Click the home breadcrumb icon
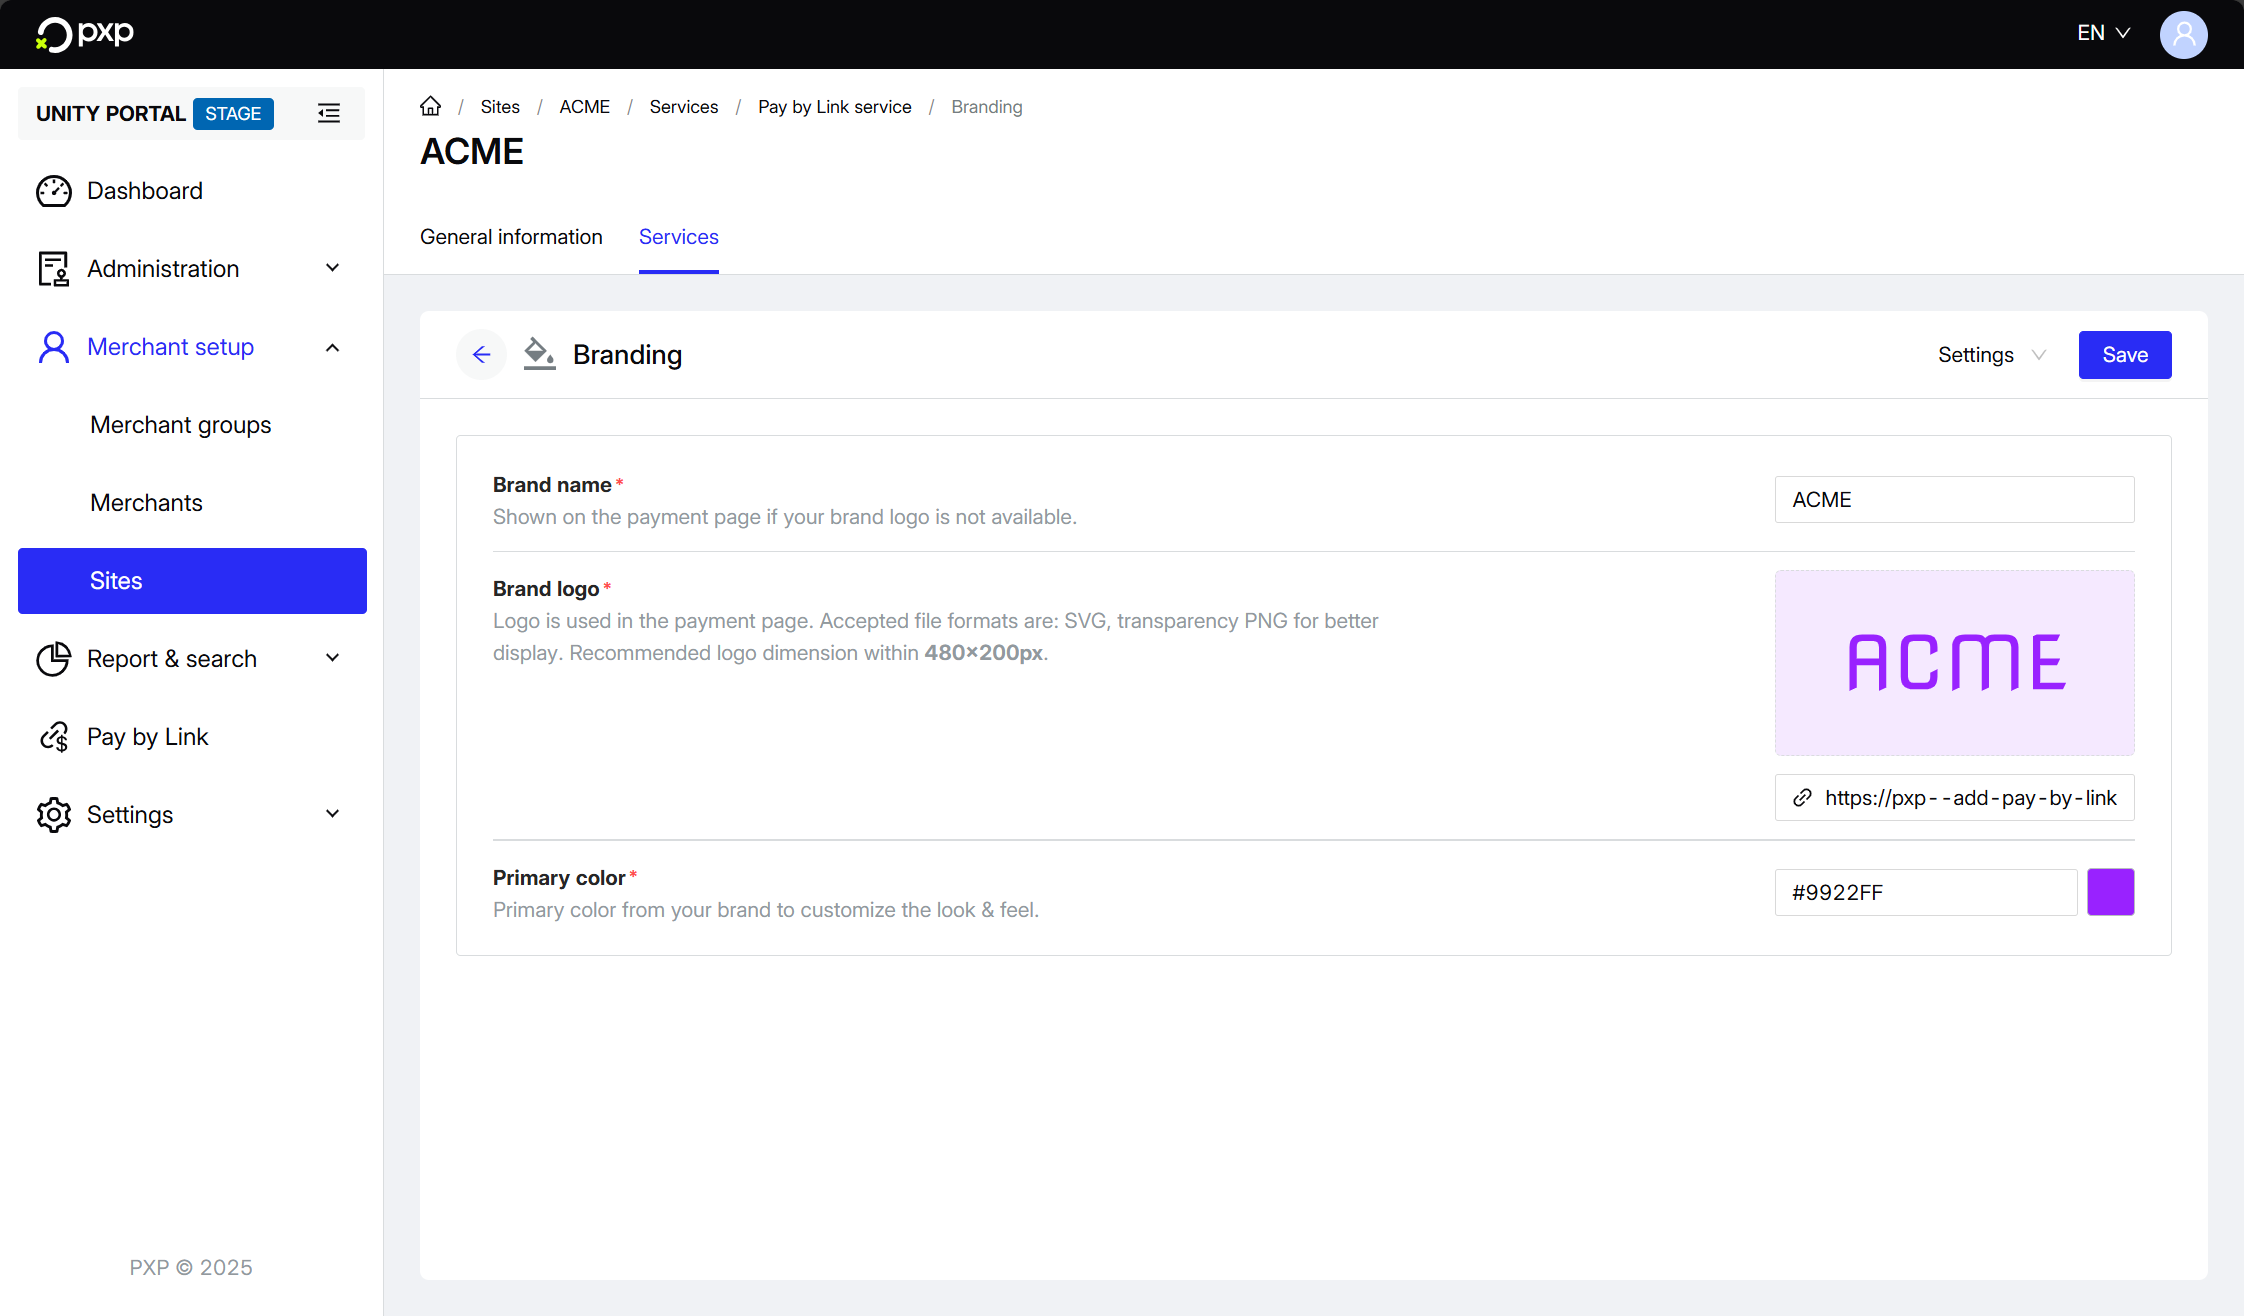The image size is (2244, 1316). click(x=430, y=106)
